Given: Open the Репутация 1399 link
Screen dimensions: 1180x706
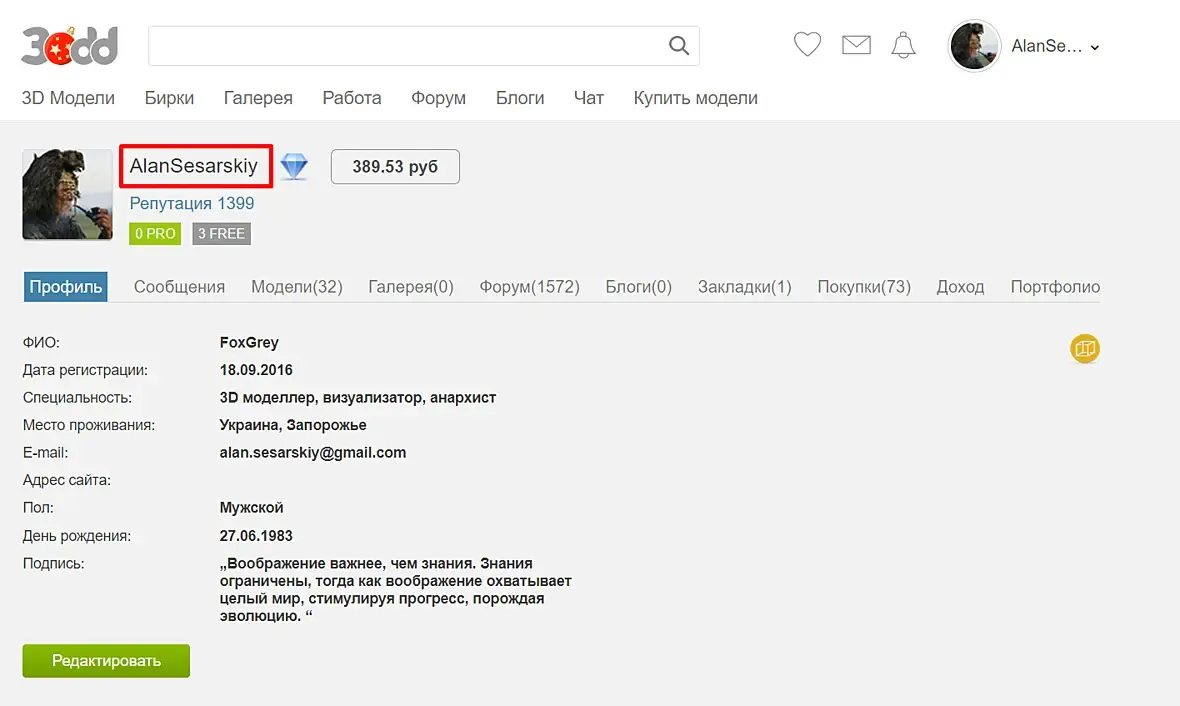Looking at the screenshot, I should [192, 203].
